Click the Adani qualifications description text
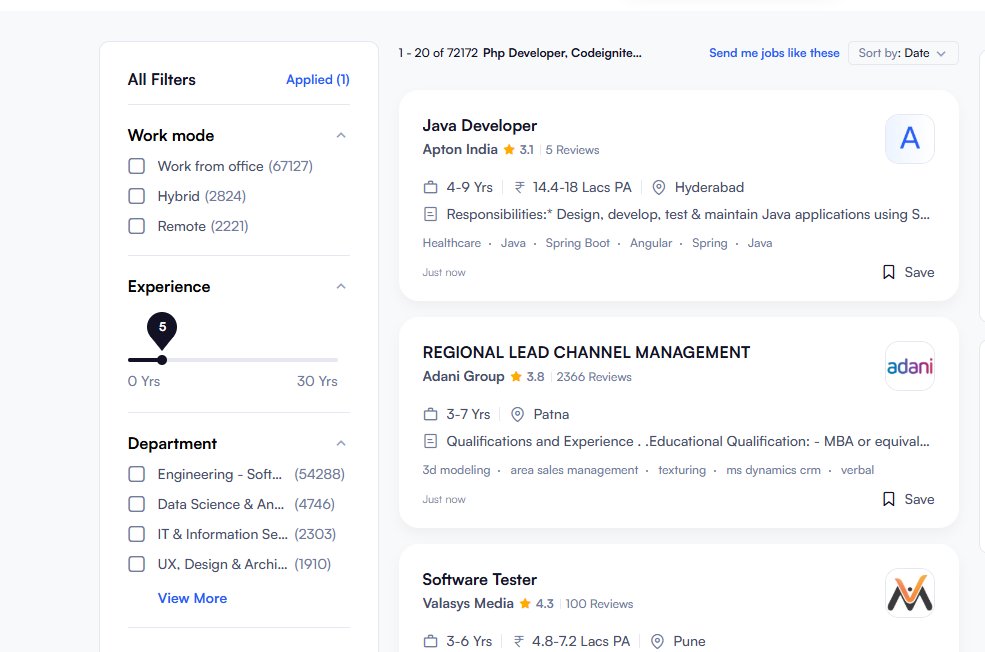Screen dimensions: 985x652 click(x=688, y=442)
